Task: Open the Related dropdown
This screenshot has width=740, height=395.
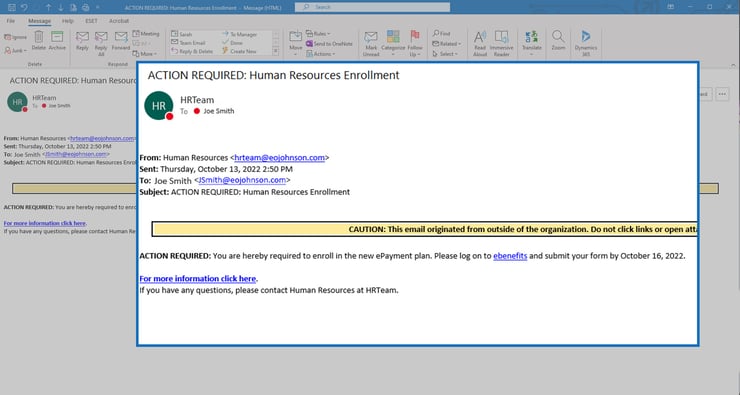Action: click(446, 43)
